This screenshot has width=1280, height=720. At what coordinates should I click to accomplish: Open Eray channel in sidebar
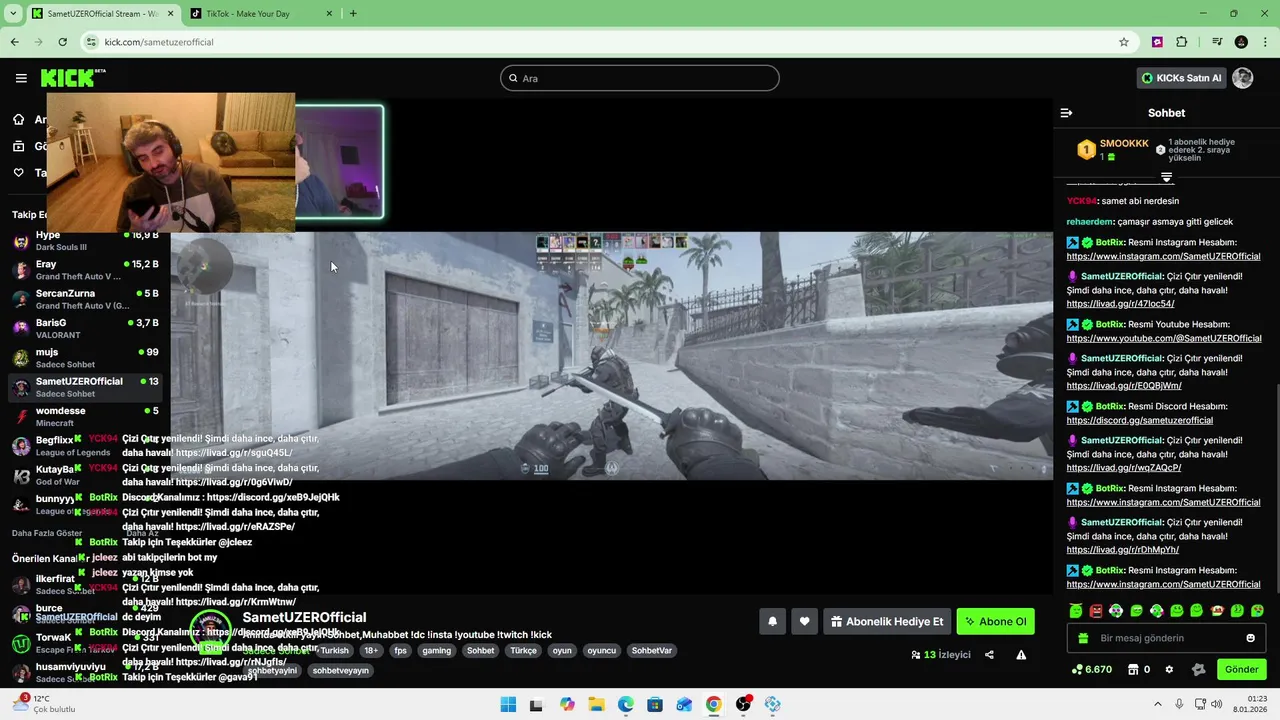tap(85, 270)
